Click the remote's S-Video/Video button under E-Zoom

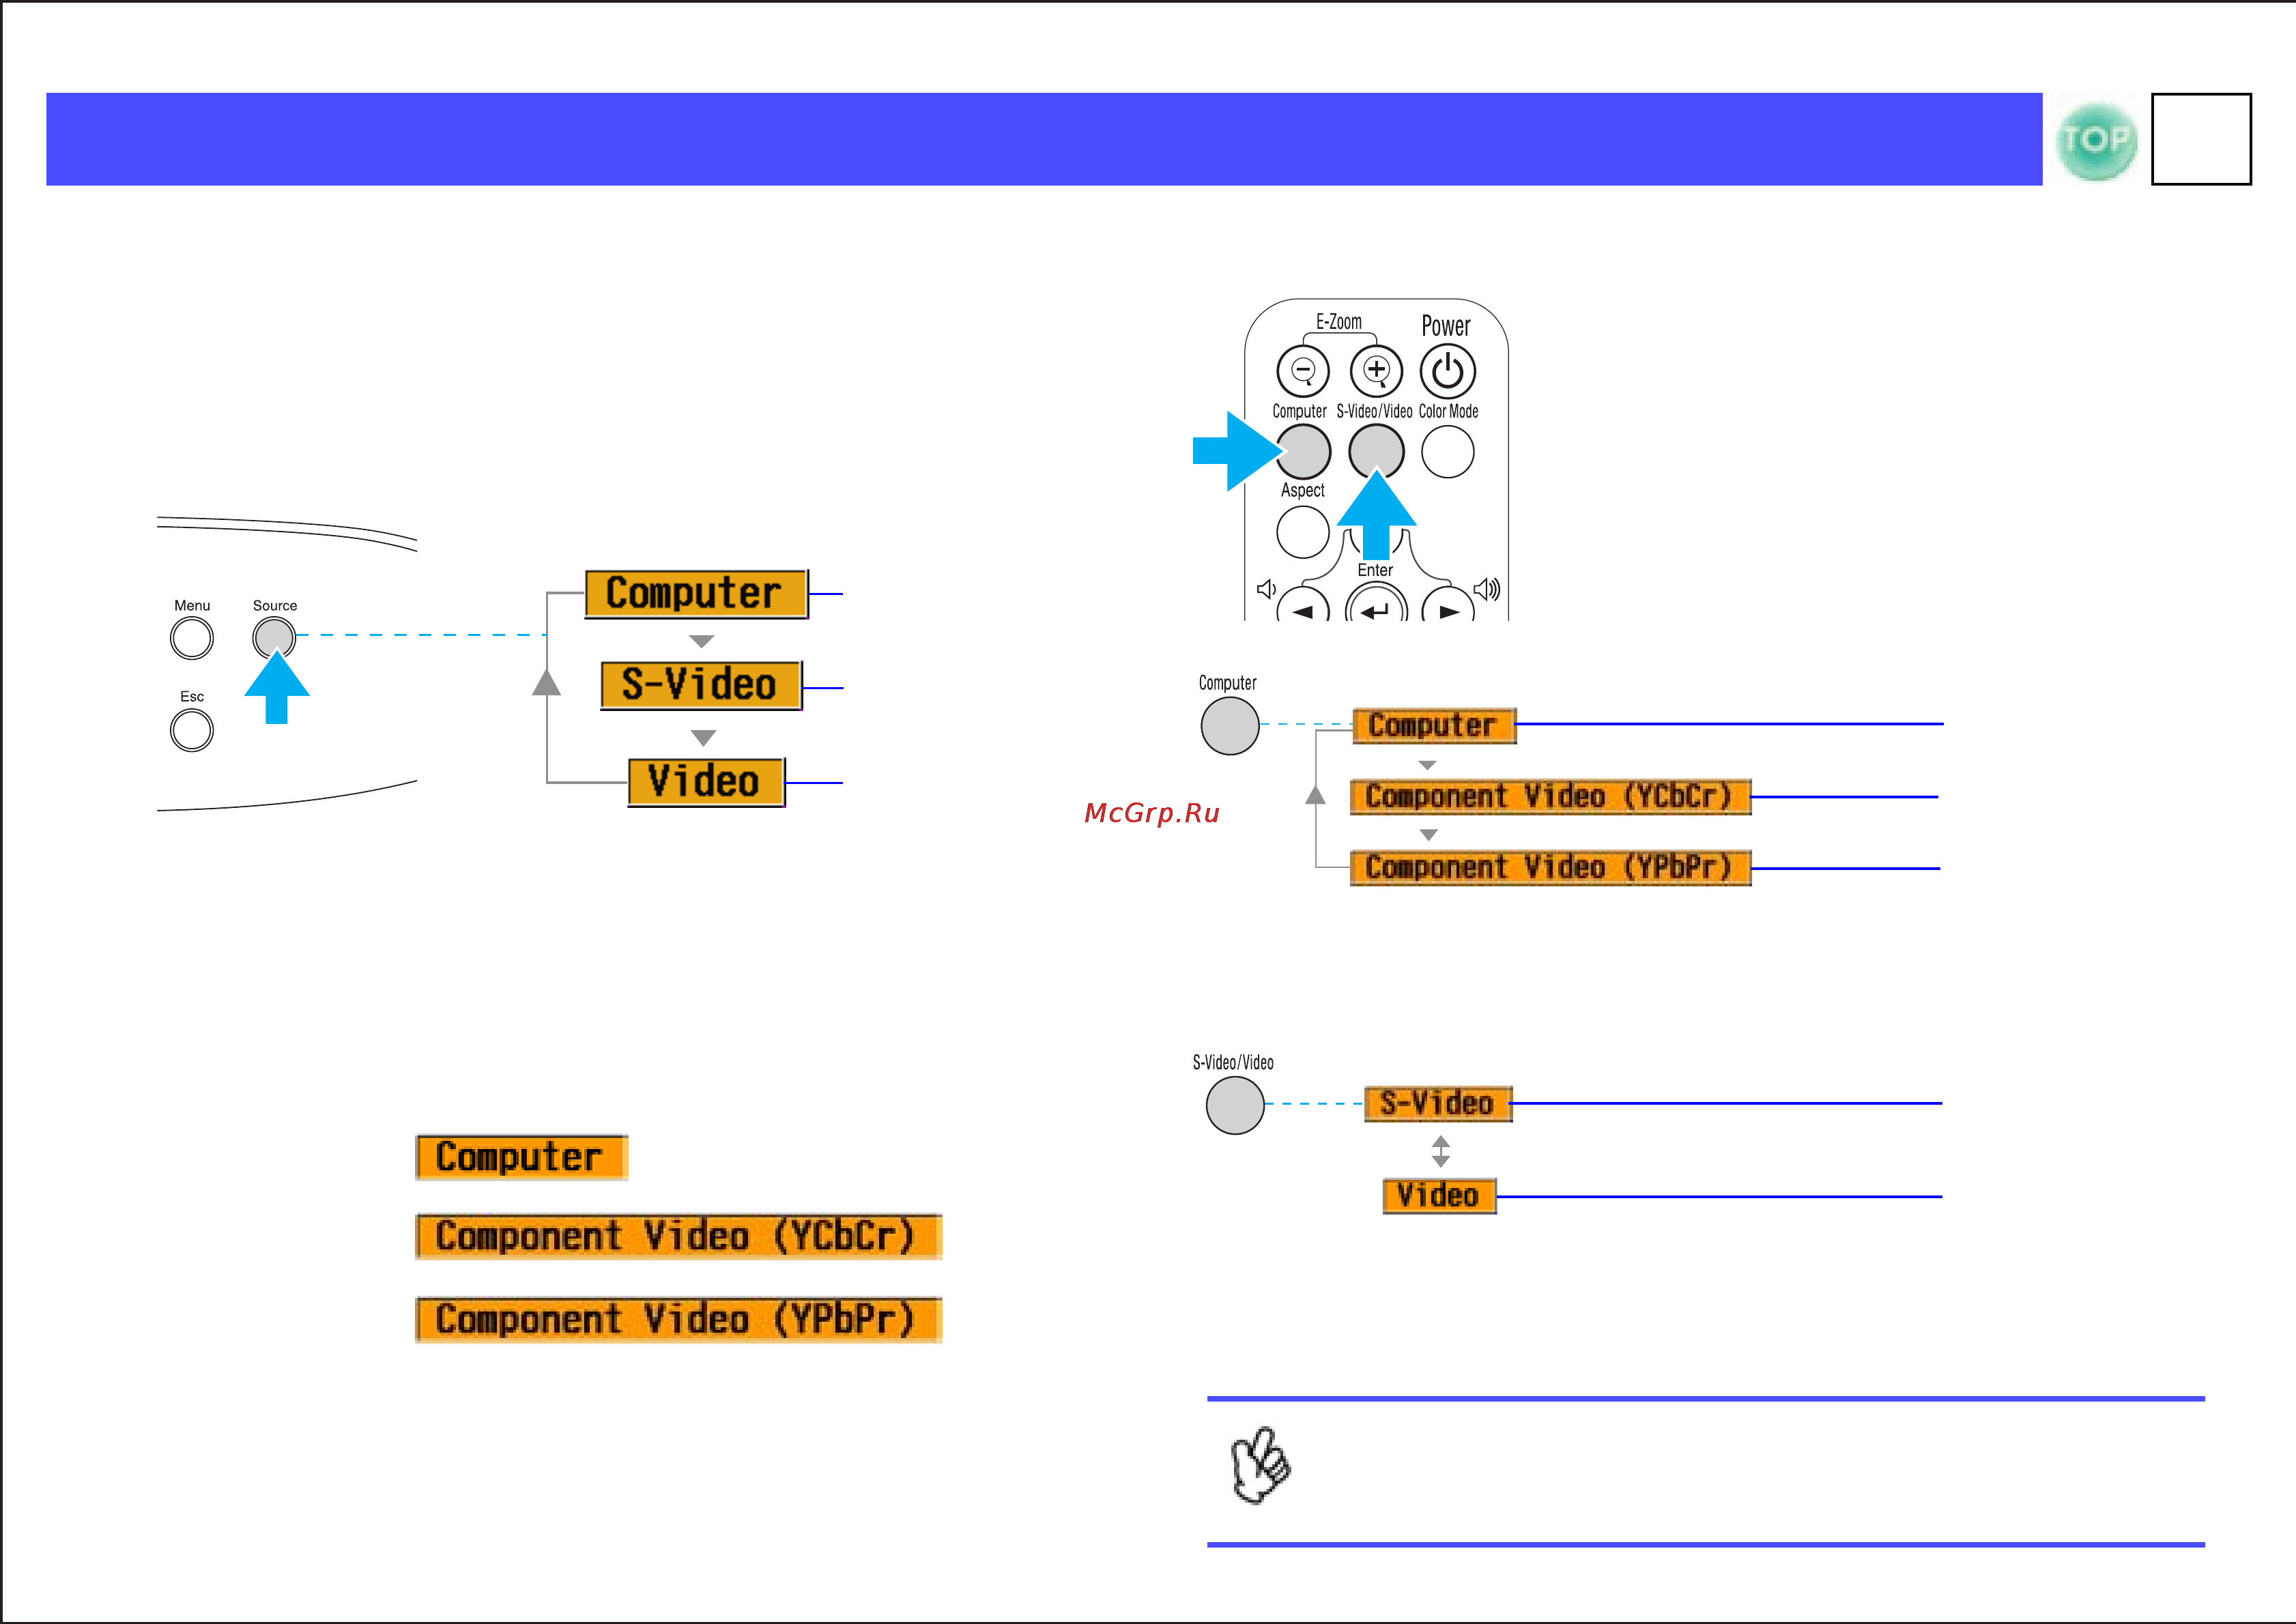1376,451
